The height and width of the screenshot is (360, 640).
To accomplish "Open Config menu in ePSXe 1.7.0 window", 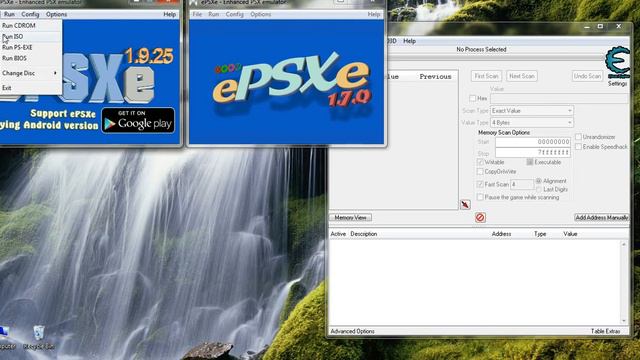I will [235, 14].
